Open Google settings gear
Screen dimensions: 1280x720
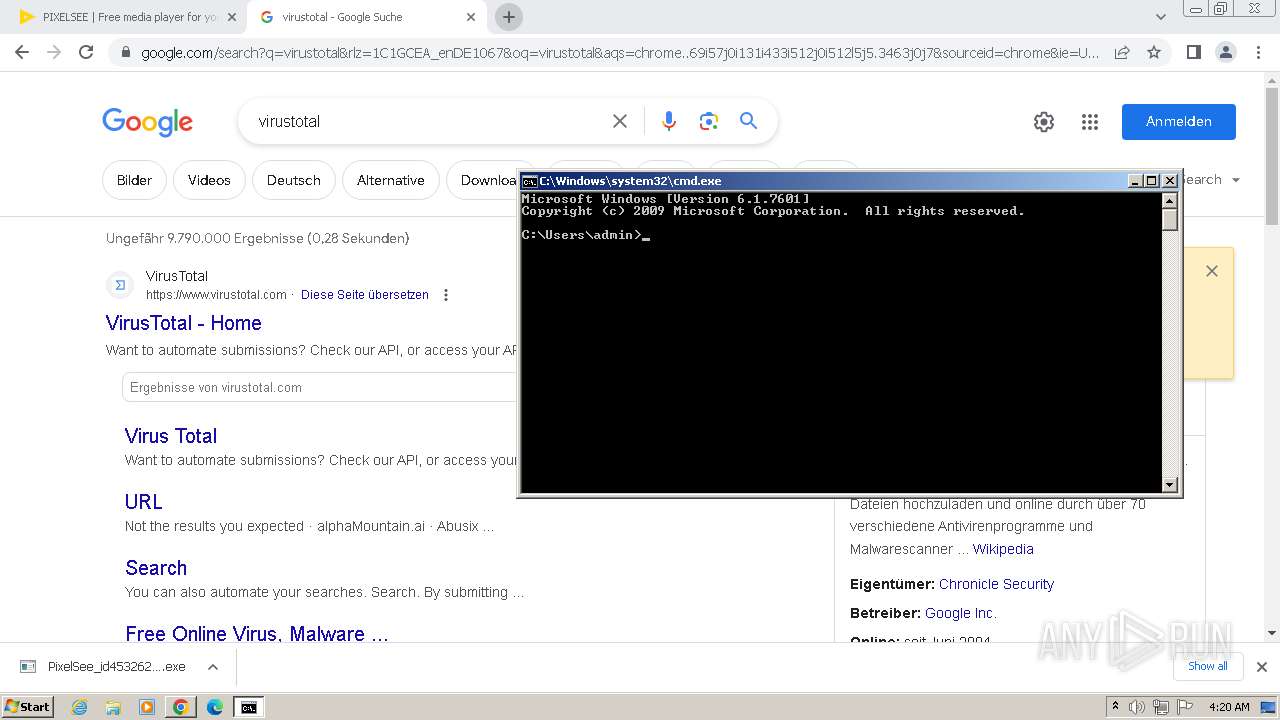(1044, 122)
